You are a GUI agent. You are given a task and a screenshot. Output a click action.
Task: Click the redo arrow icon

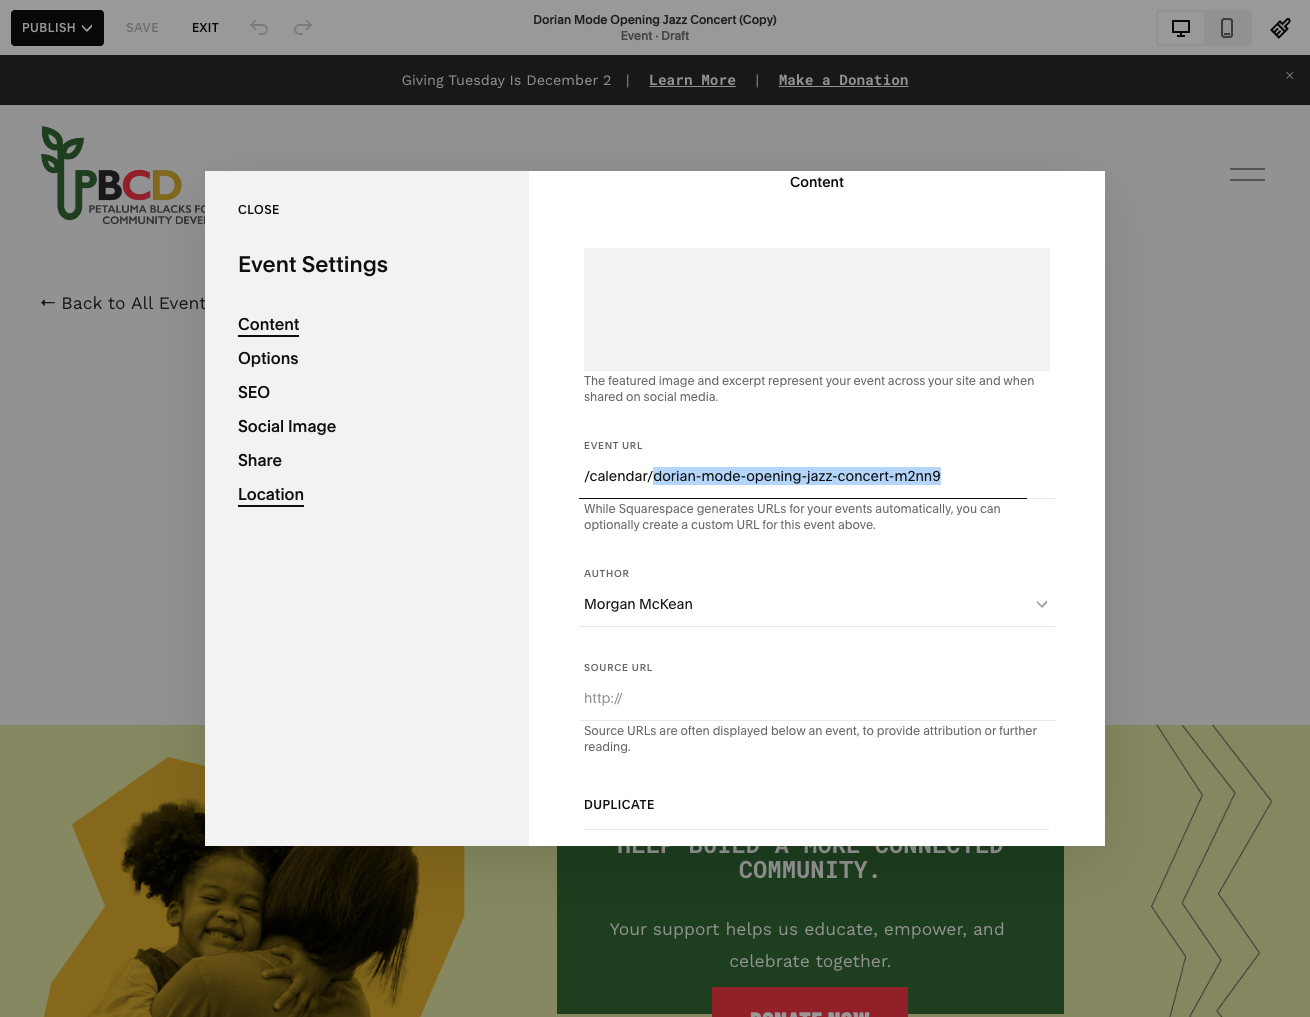point(303,28)
